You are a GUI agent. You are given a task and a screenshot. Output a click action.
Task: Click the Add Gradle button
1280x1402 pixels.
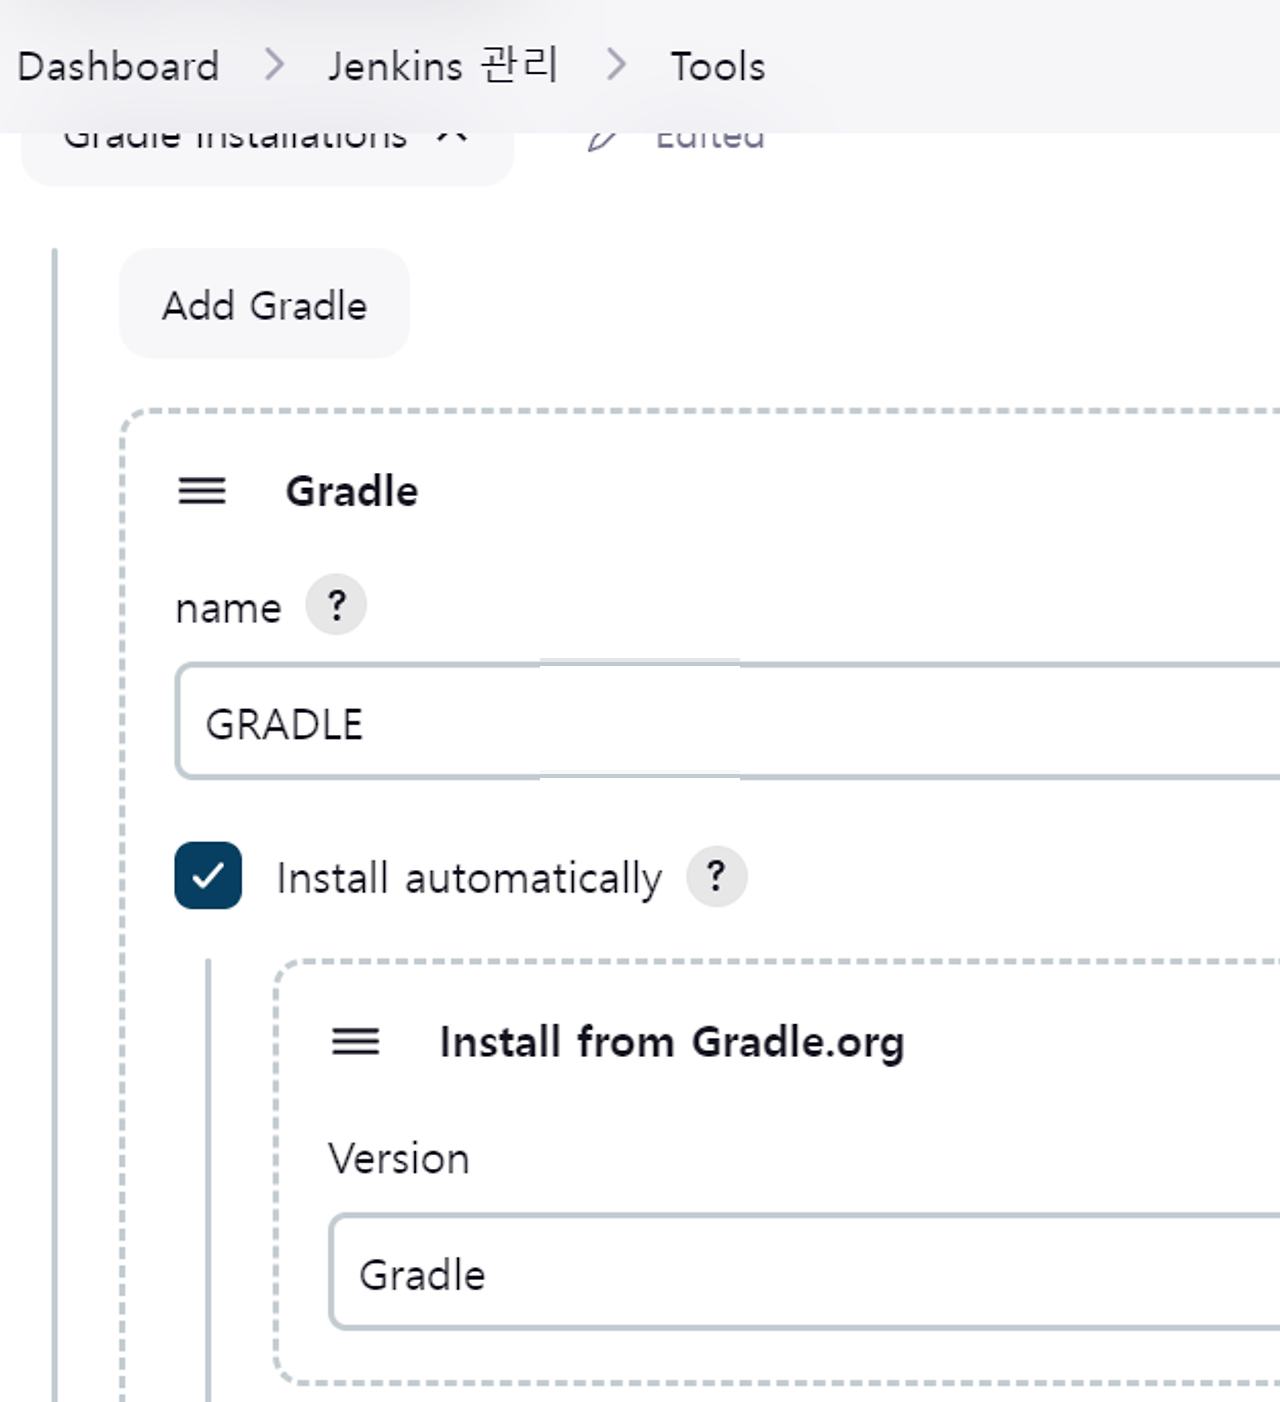coord(264,304)
